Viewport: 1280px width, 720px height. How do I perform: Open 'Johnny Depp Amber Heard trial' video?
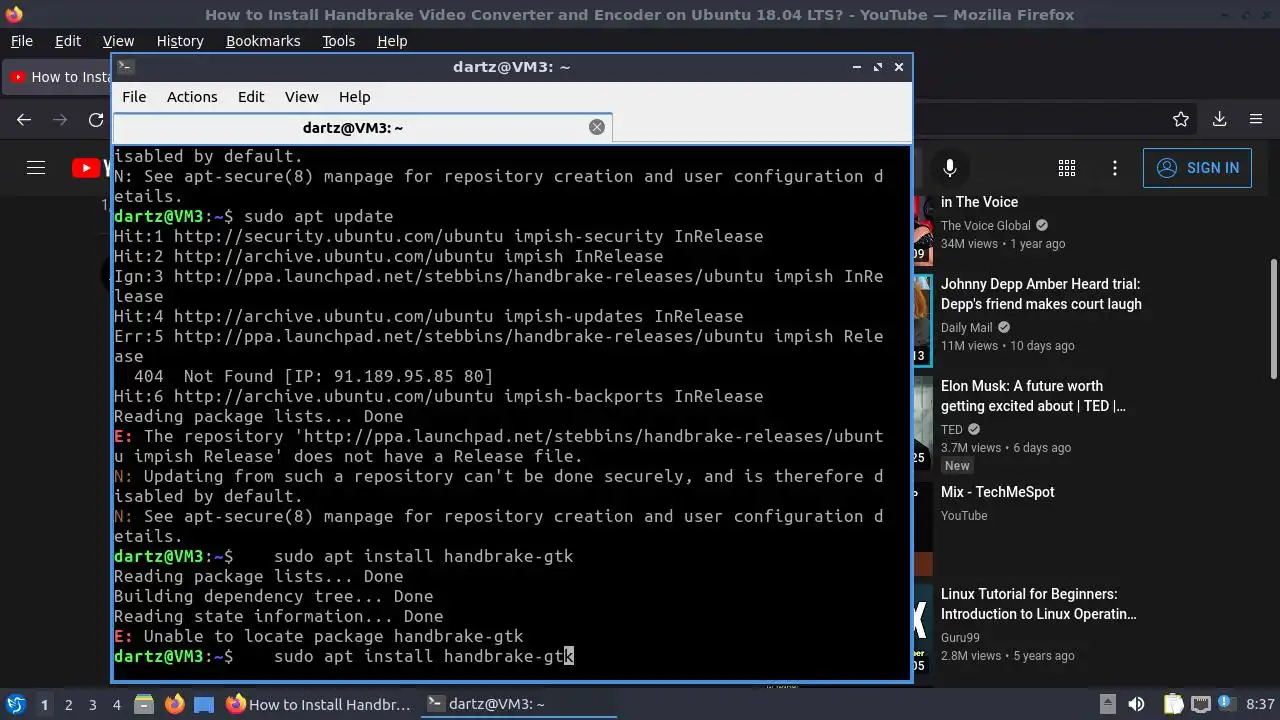click(x=1041, y=294)
